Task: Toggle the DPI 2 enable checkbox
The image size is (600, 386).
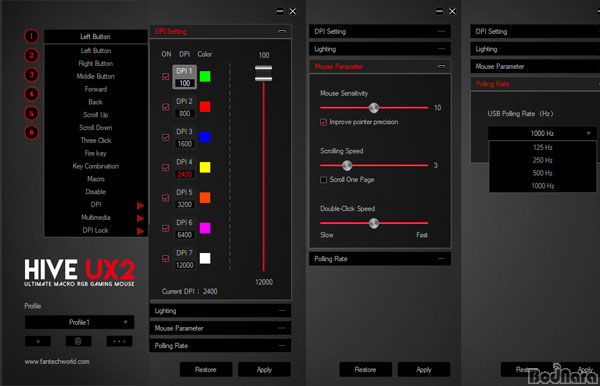Action: tap(166, 107)
